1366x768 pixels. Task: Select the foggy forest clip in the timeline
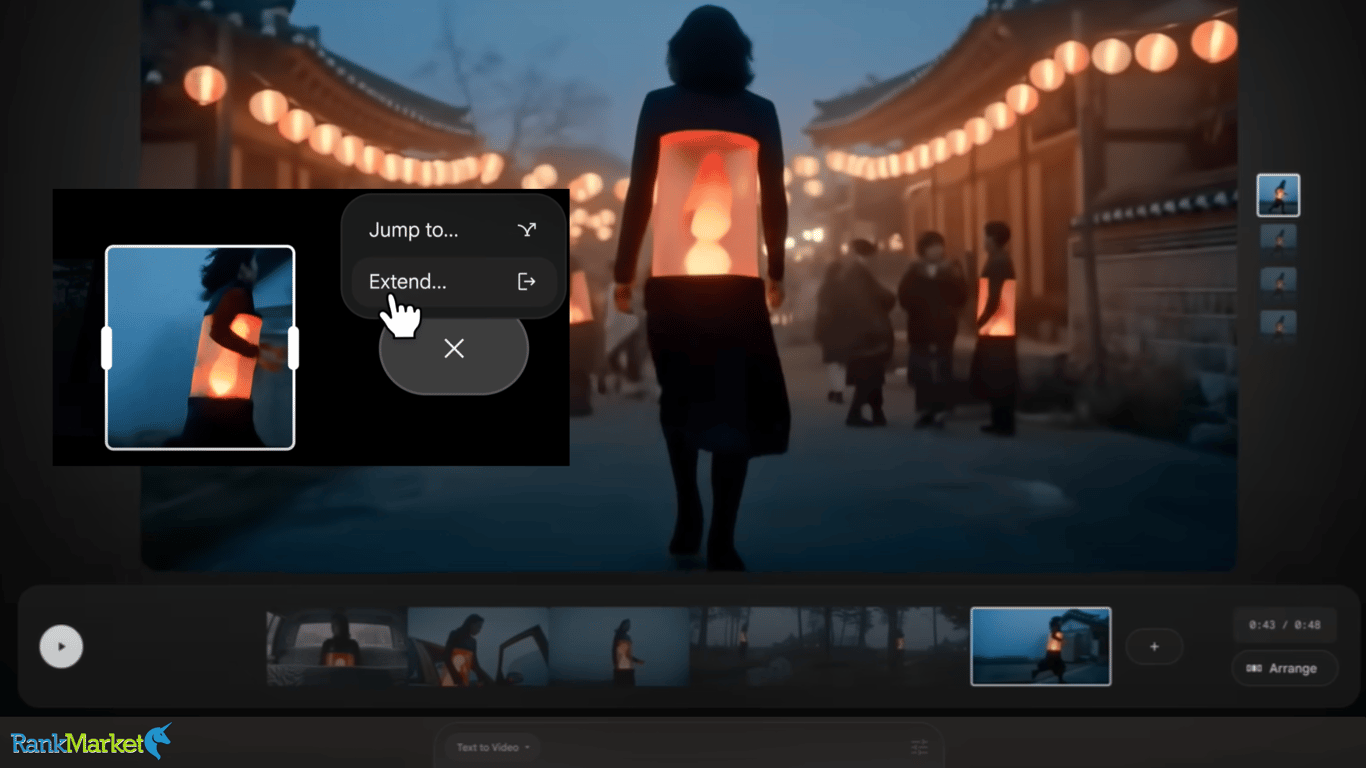point(830,647)
